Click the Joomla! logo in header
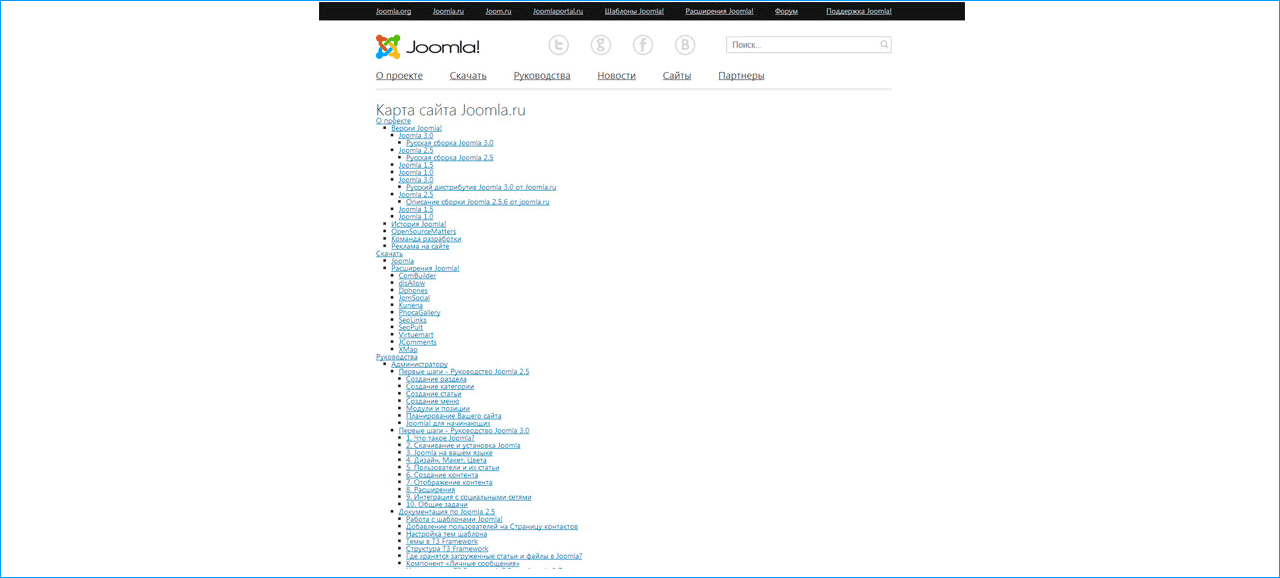1280x578 pixels. click(x=427, y=47)
